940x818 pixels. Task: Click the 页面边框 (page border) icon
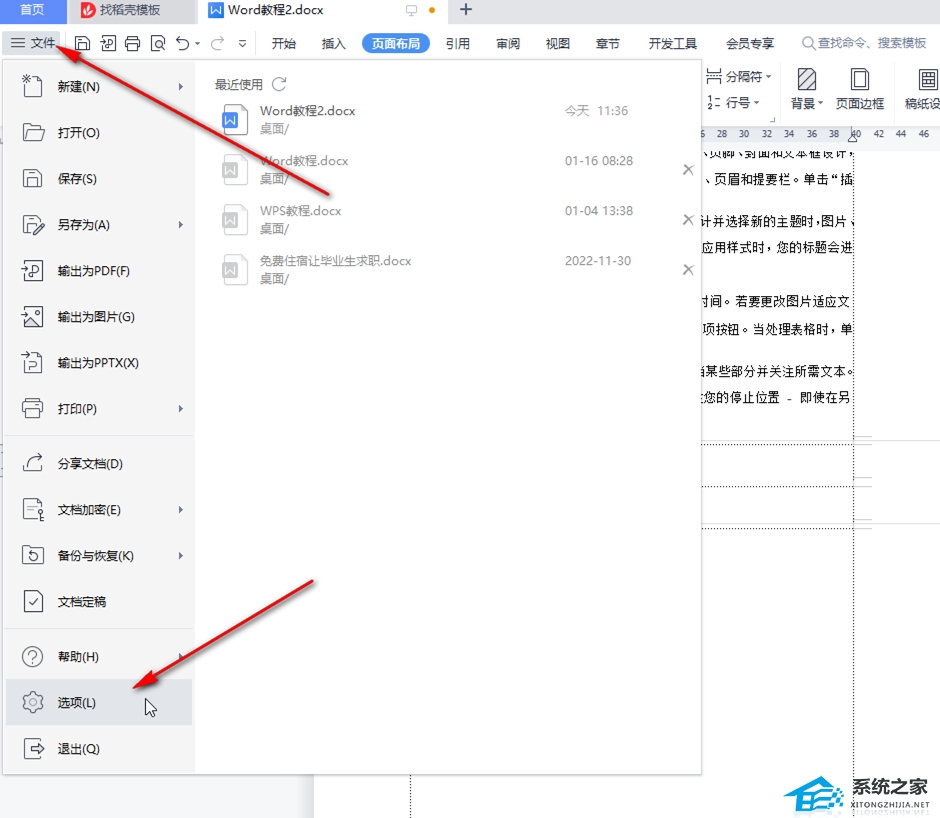tap(861, 90)
